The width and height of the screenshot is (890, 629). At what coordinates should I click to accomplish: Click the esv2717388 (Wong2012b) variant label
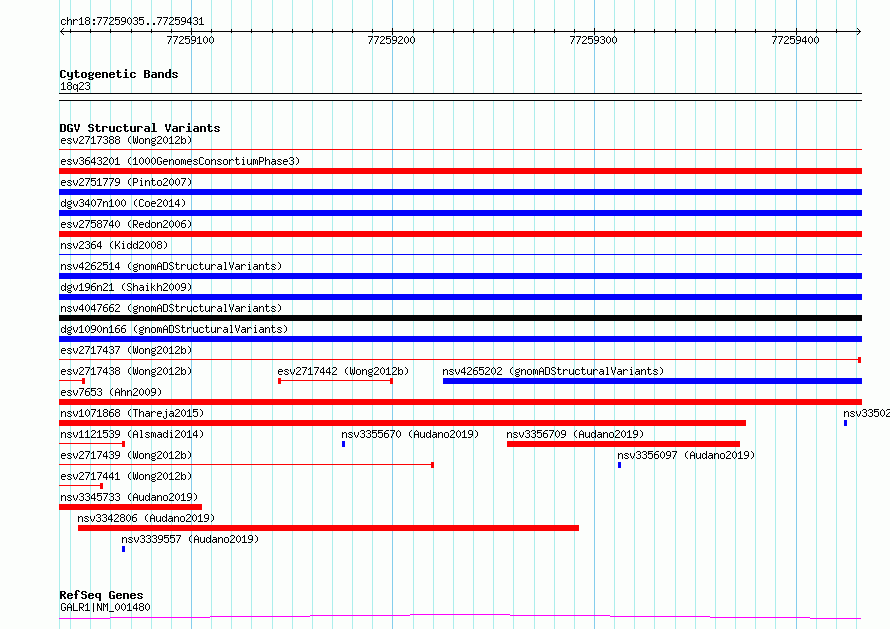click(126, 140)
